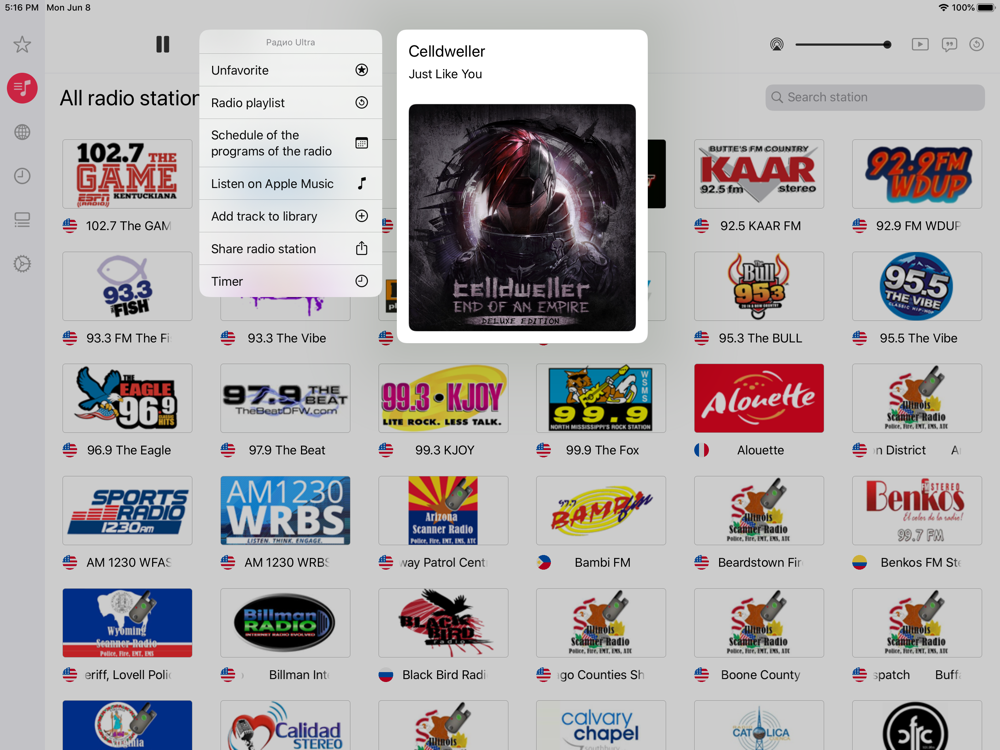Image resolution: width=1000 pixels, height=750 pixels.
Task: Open 96.9 The Eagle station logo
Action: [128, 399]
